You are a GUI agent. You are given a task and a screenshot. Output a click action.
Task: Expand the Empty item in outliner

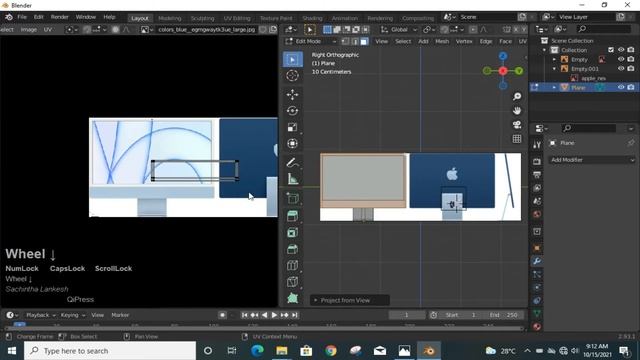coord(554,60)
